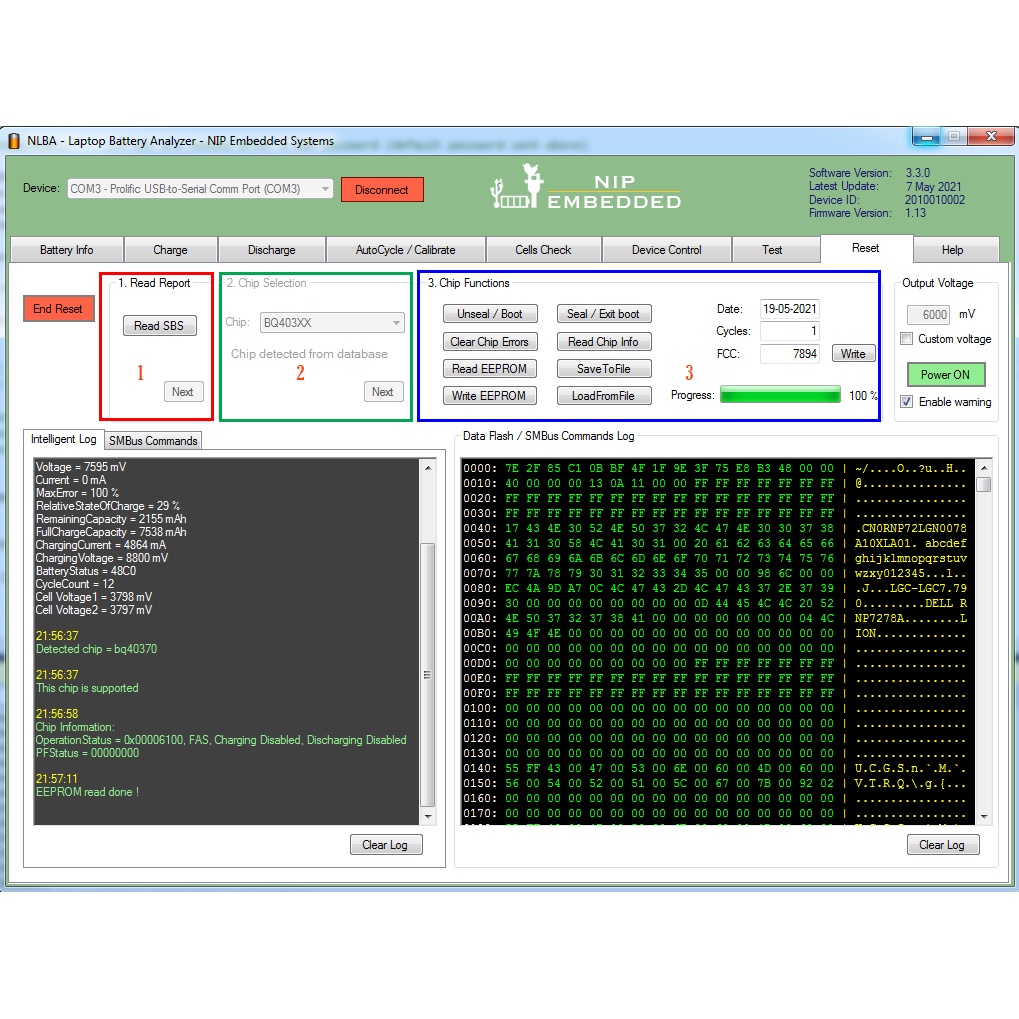Click the NLBA battery icon in title bar
The image size is (1019, 1019).
(15, 141)
